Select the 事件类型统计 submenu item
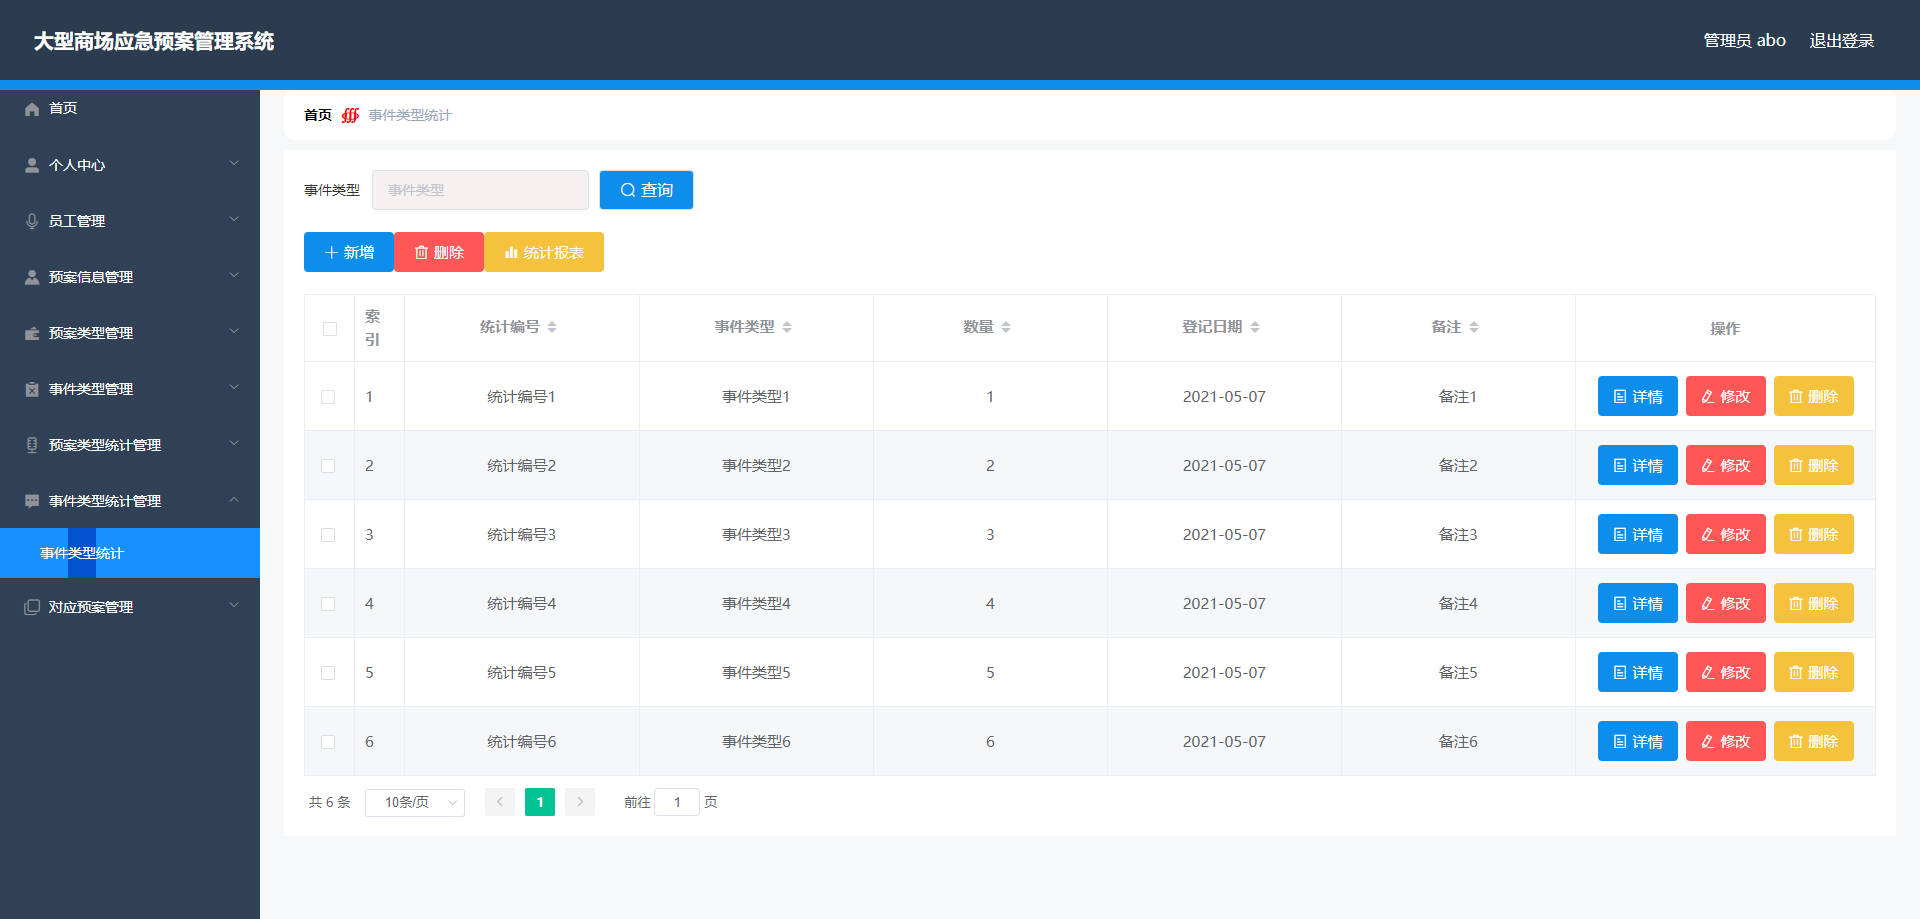 [x=130, y=553]
